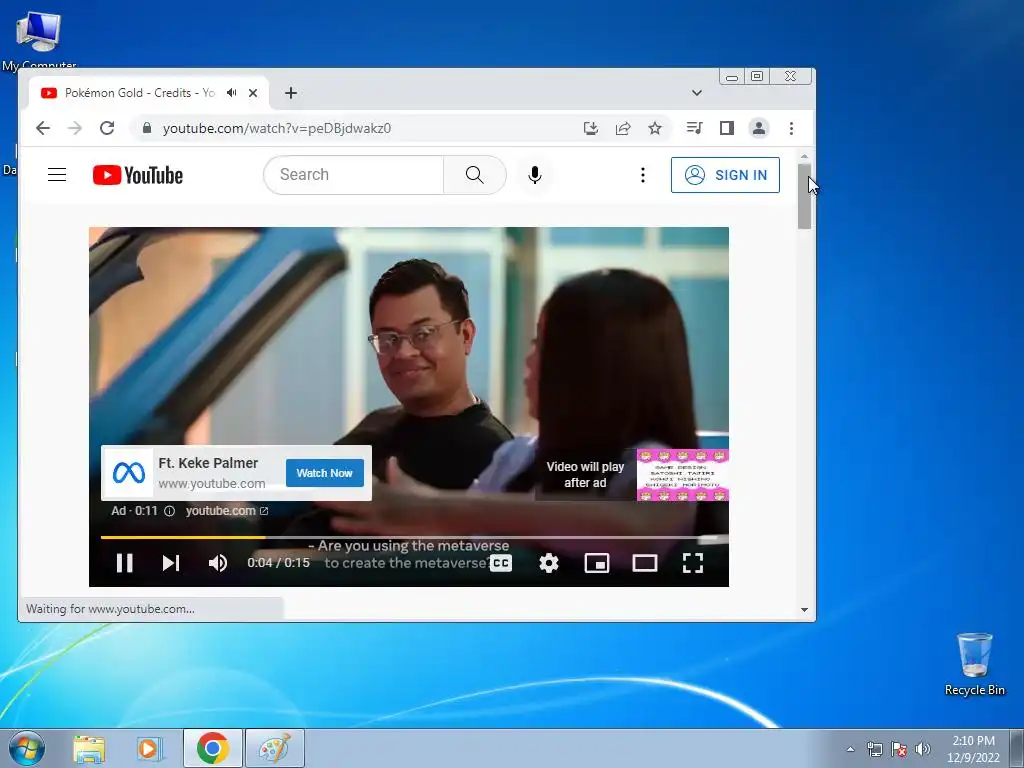Open tab search dropdown chevron
1024x768 pixels.
click(697, 93)
